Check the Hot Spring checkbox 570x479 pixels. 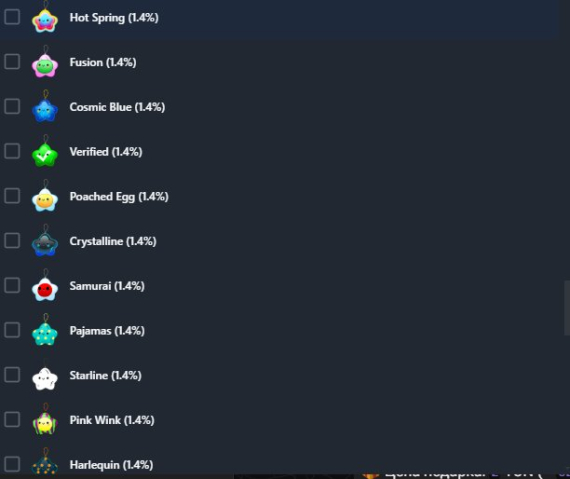click(12, 17)
